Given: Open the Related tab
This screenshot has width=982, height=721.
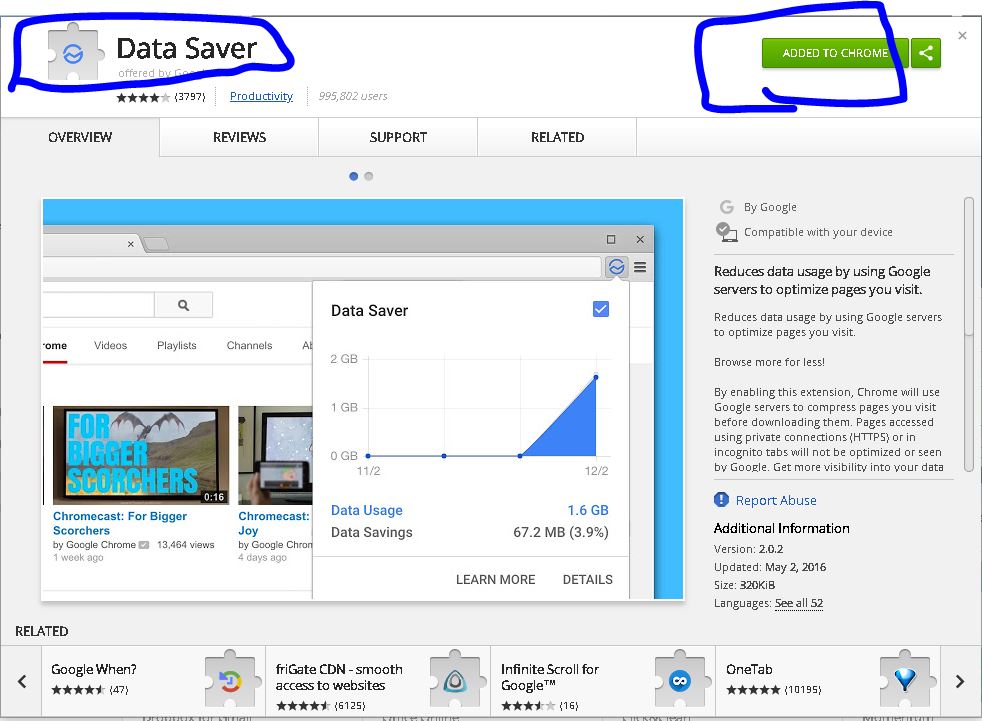Looking at the screenshot, I should [557, 137].
